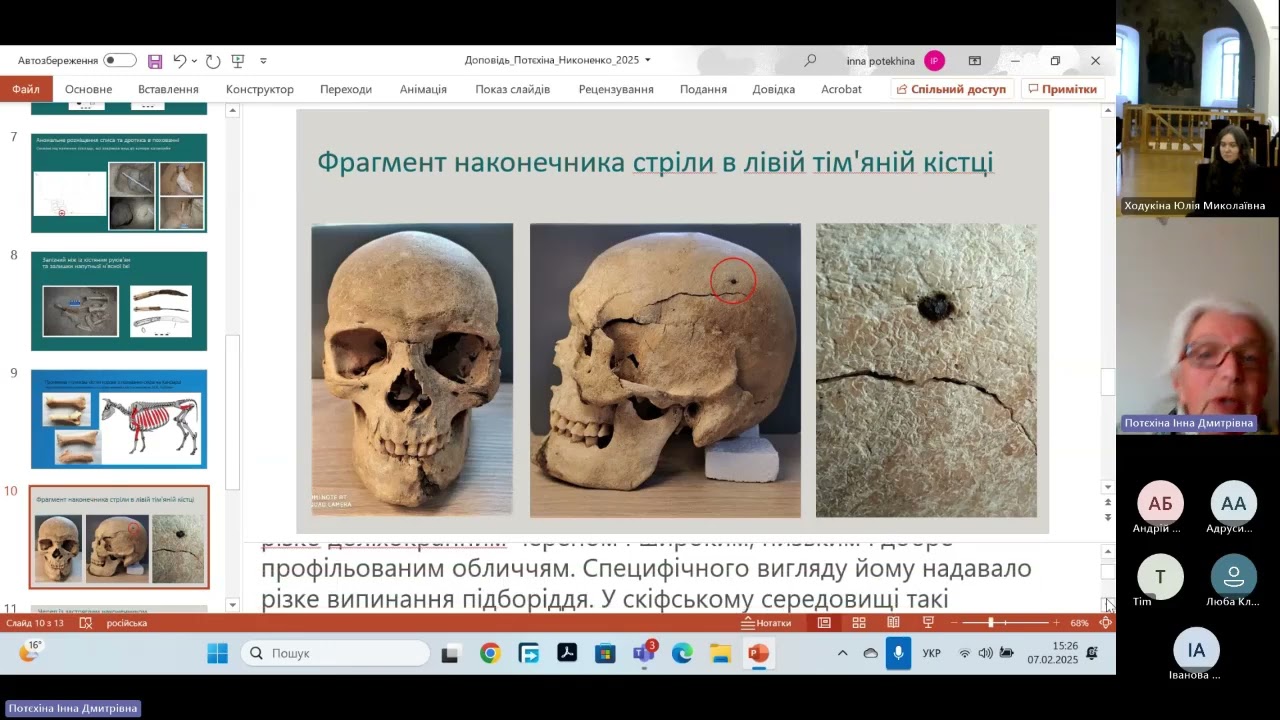1280x720 pixels.
Task: Open Task View on the taskbar
Action: (450, 653)
